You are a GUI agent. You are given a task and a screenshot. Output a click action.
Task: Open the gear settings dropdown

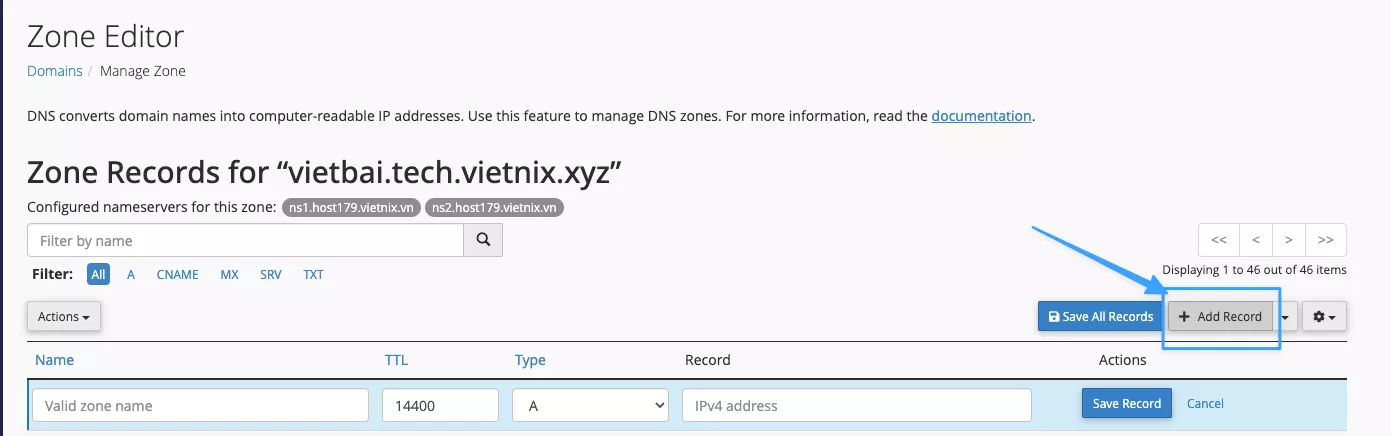coord(1324,317)
